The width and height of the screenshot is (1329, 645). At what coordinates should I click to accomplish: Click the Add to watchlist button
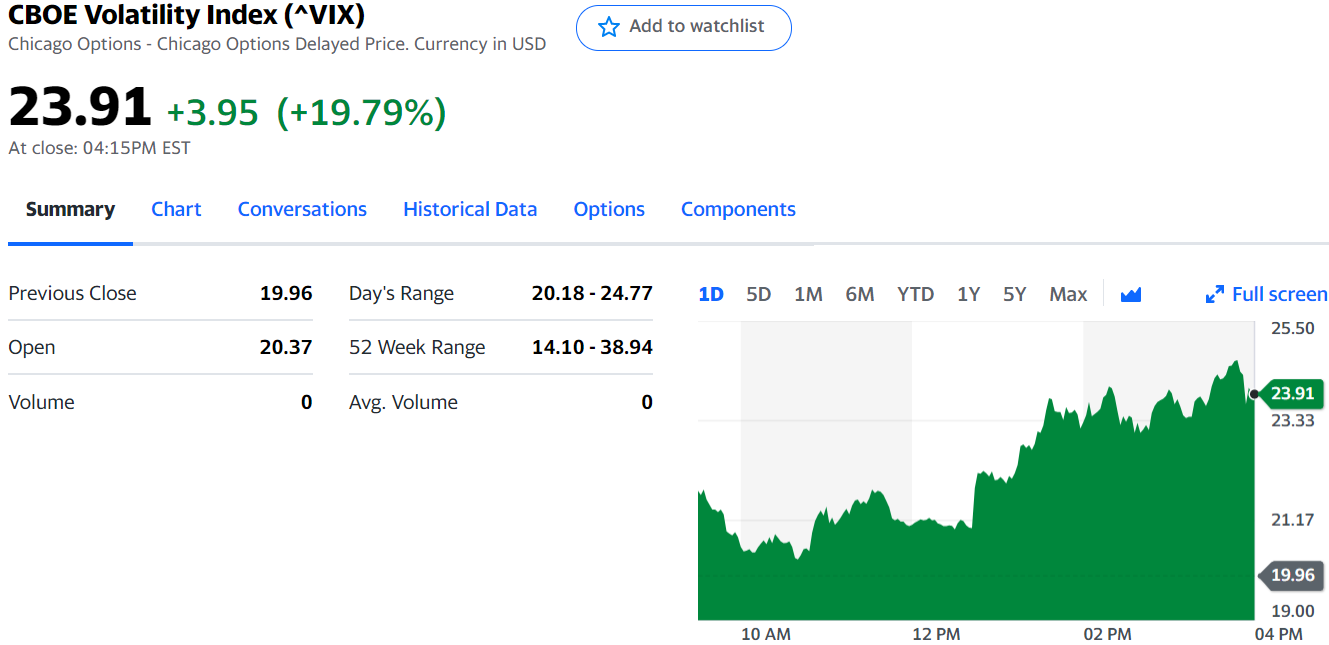[684, 28]
